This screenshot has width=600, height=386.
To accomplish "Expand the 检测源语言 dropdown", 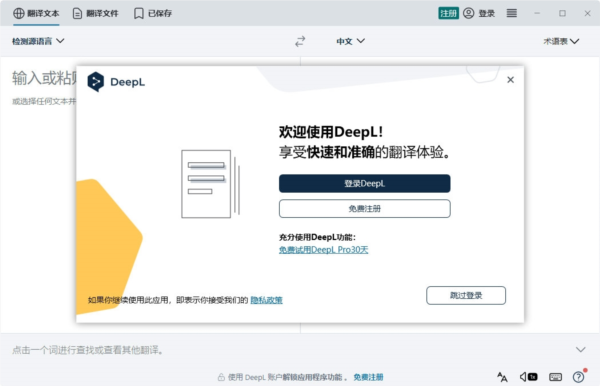I will point(38,41).
